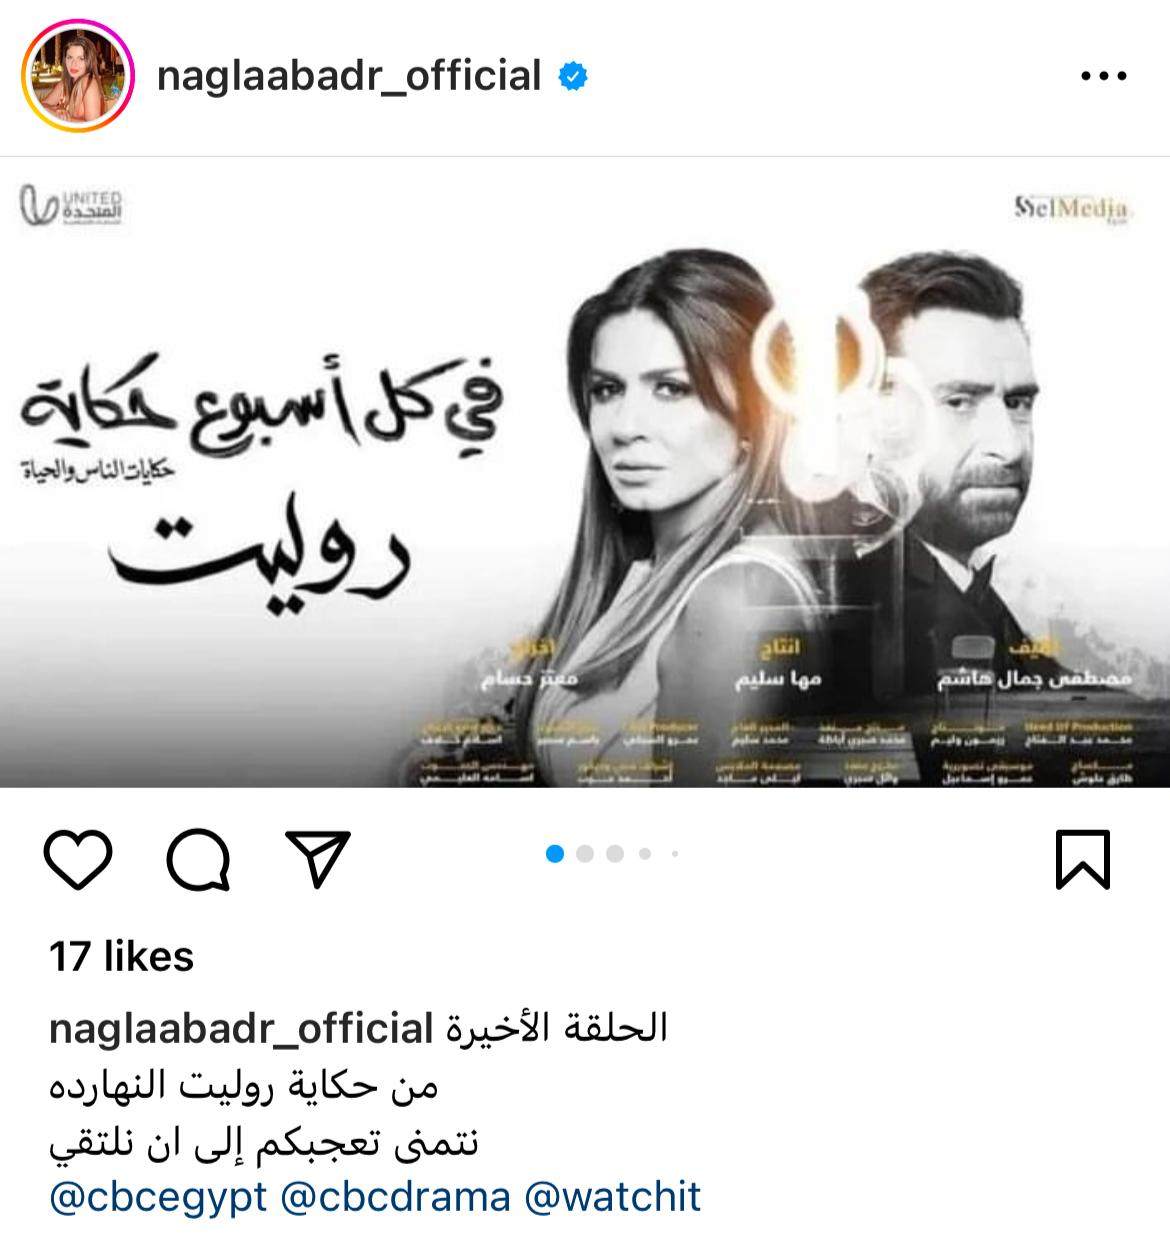Open the @cbcegypt mention
The height and width of the screenshot is (1239, 1170).
[158, 1197]
